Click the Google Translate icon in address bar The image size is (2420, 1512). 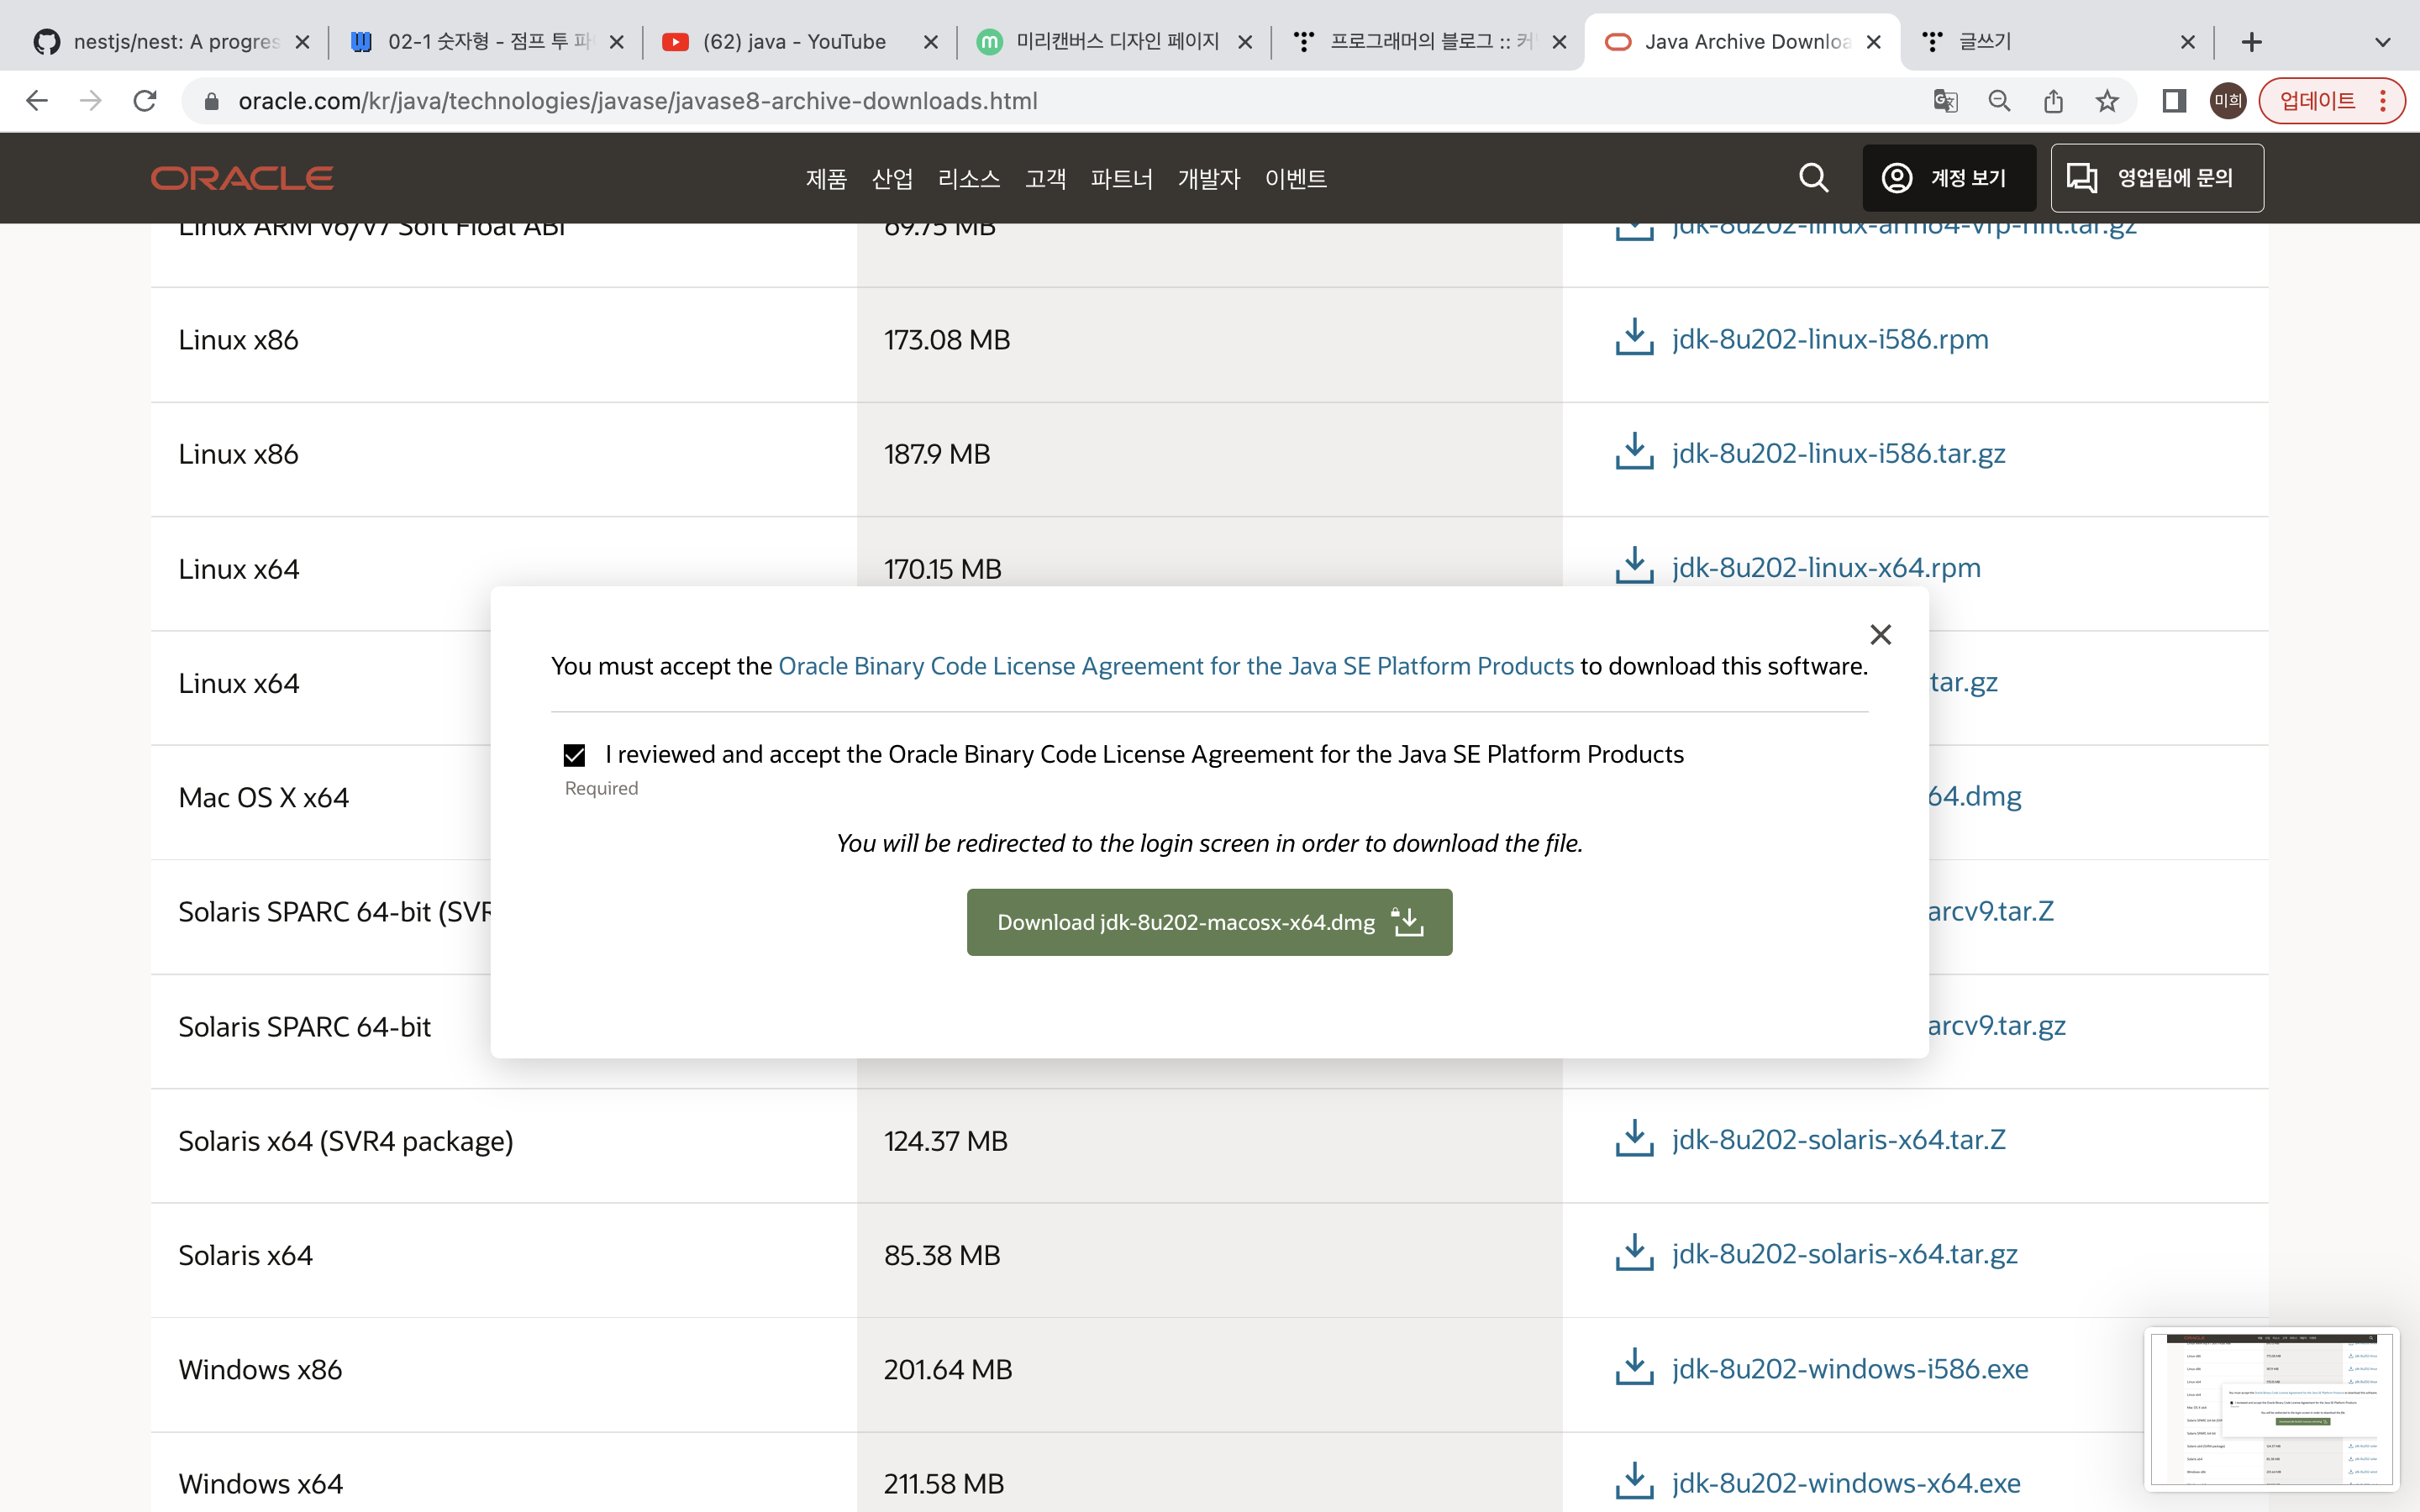point(1945,101)
